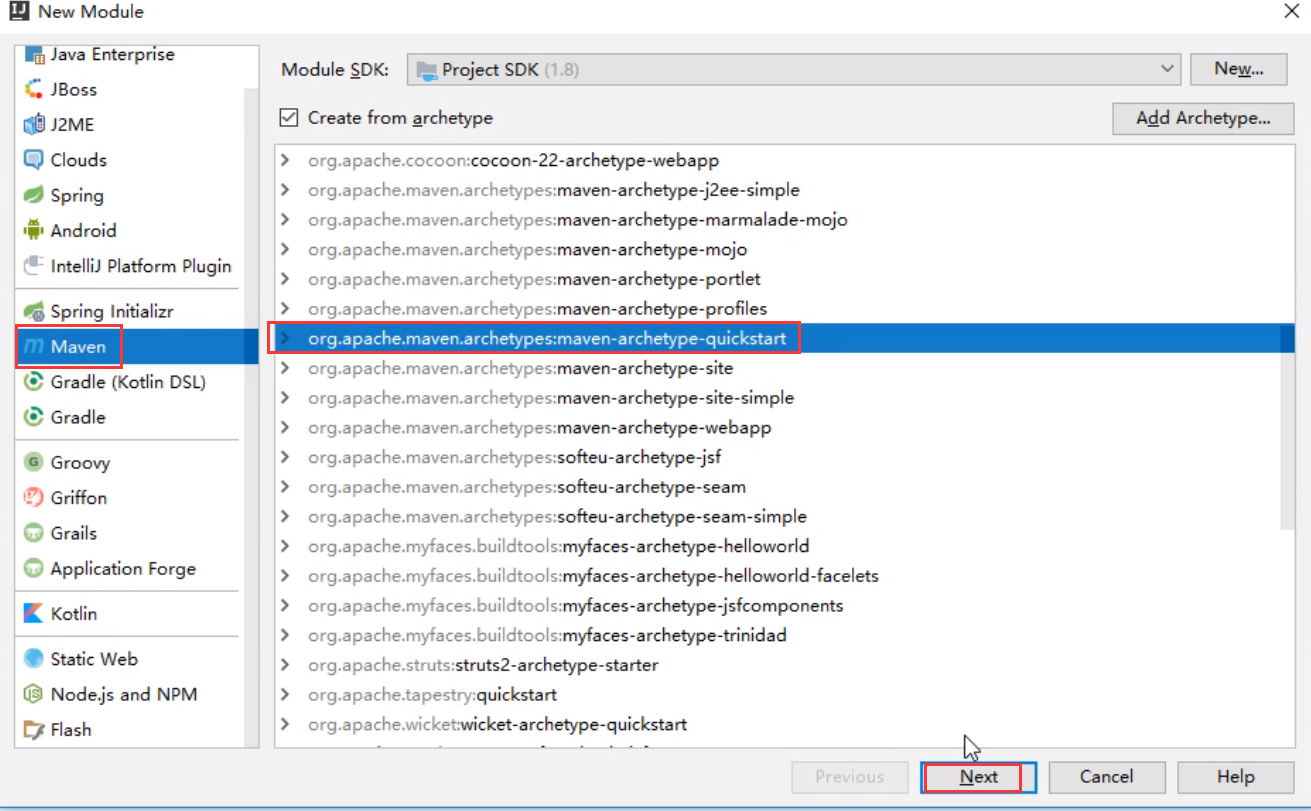This screenshot has height=811, width=1311.
Task: Click the New... SDK button
Action: pos(1239,69)
